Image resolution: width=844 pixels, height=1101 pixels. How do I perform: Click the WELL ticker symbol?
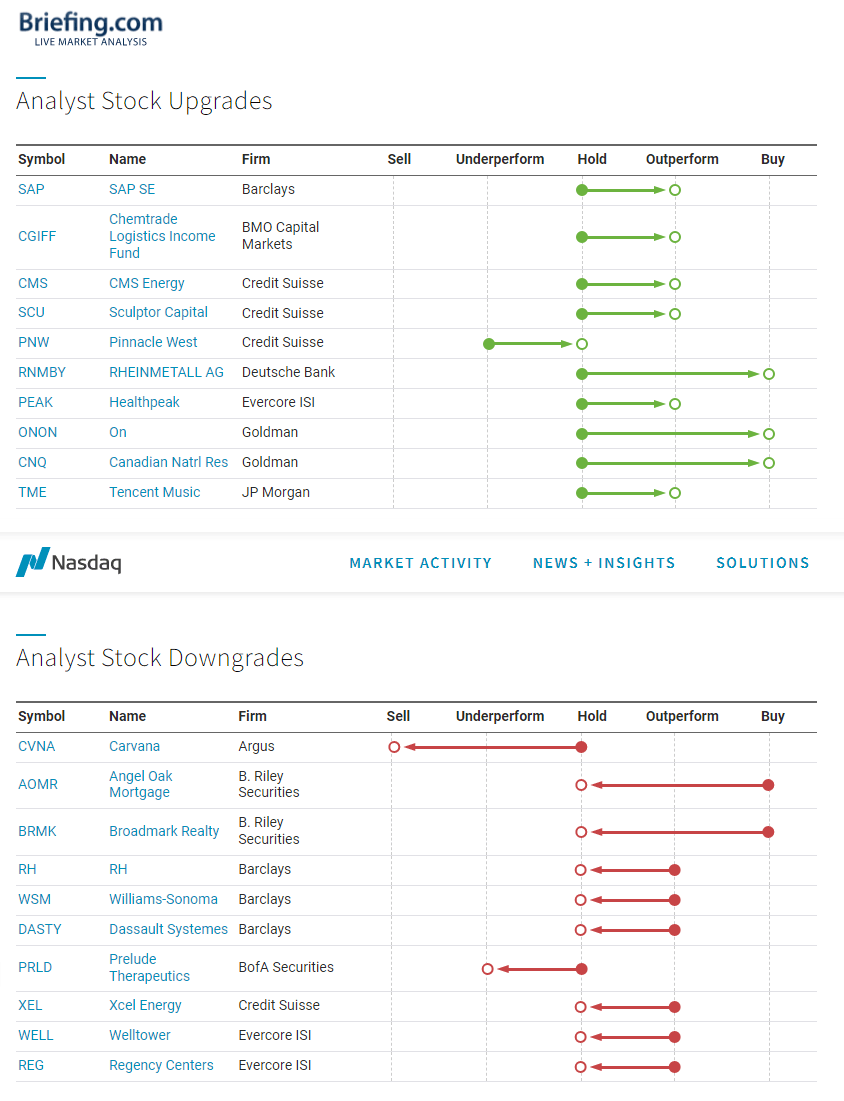[36, 1036]
